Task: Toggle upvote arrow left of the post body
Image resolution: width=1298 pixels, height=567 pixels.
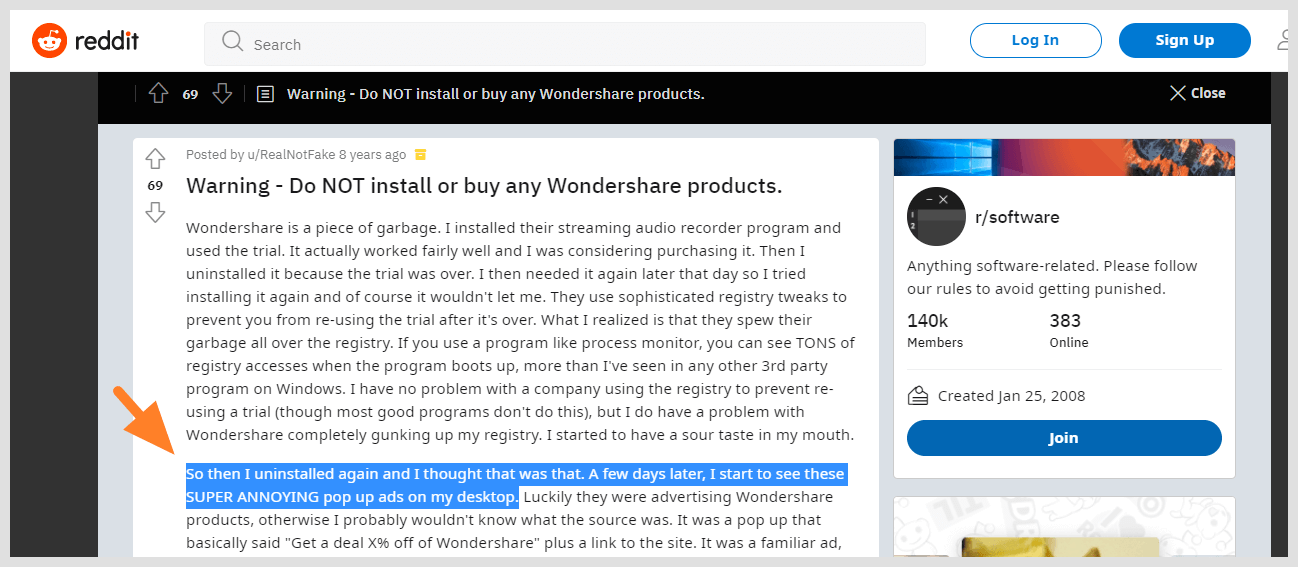Action: [155, 159]
